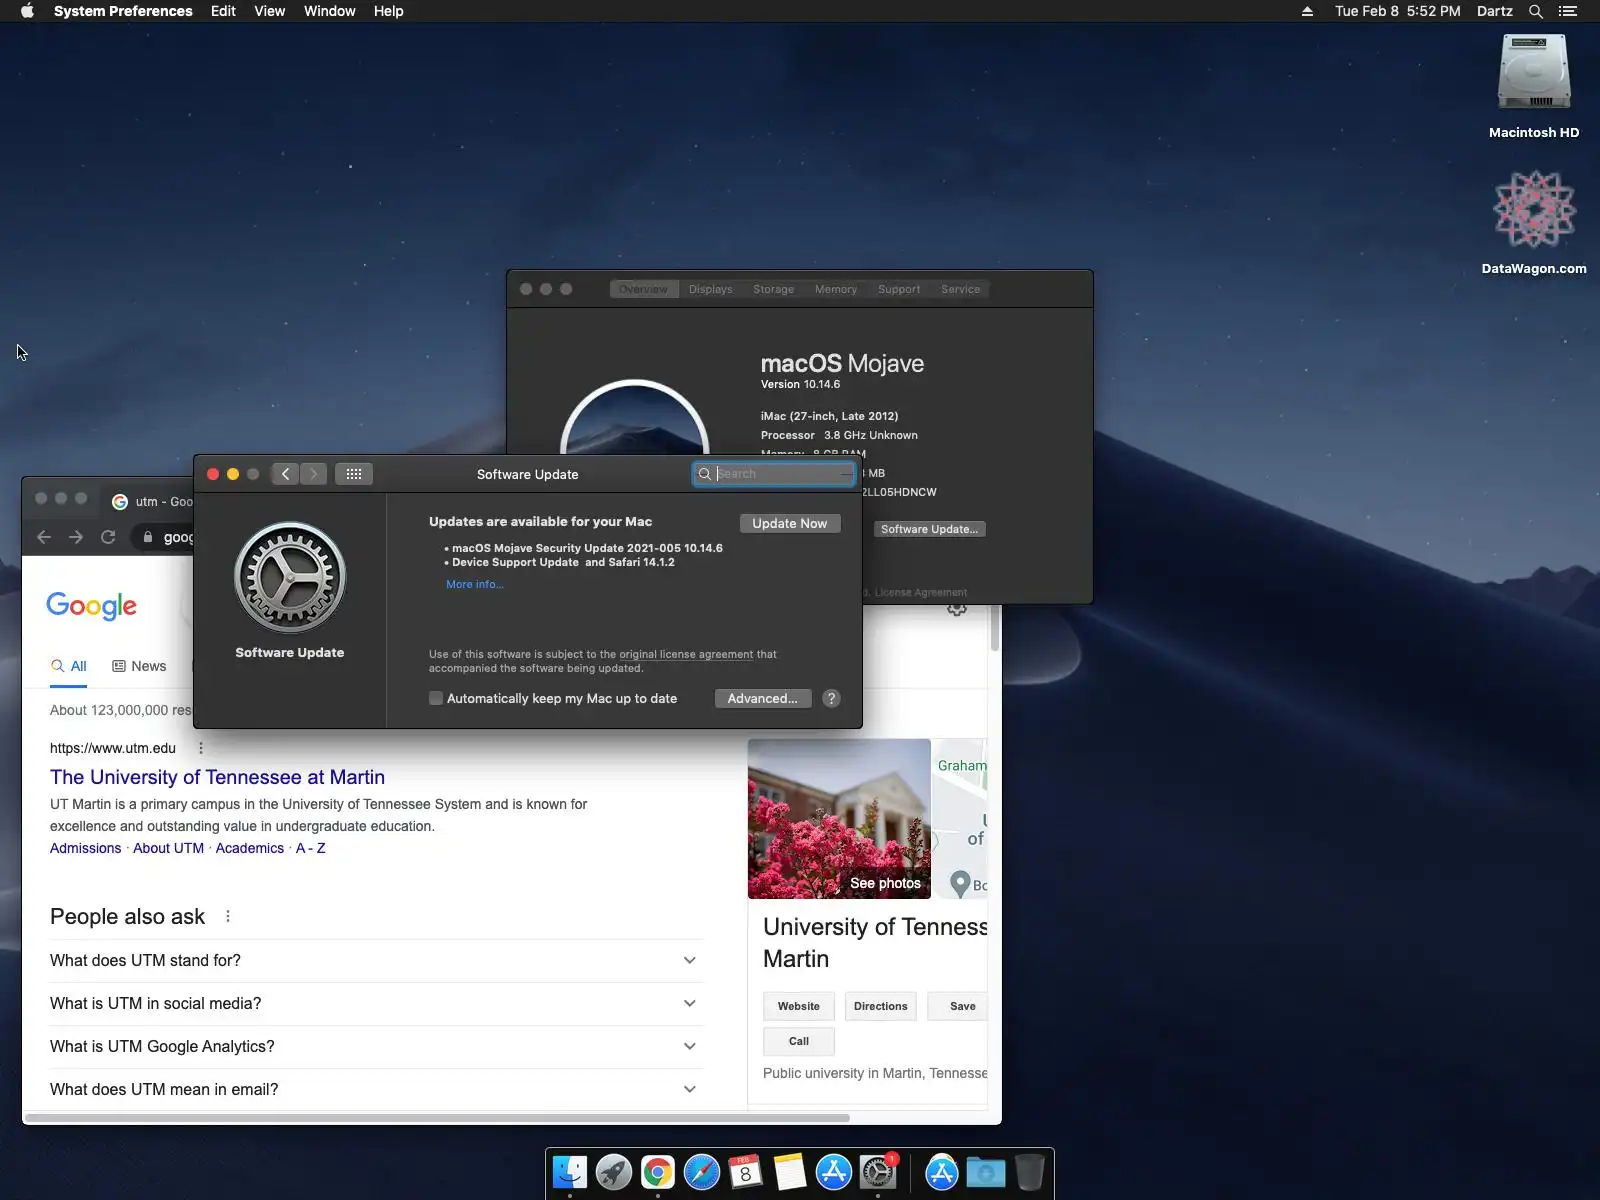Open People also ask three-dot options
The width and height of the screenshot is (1600, 1200).
point(228,916)
